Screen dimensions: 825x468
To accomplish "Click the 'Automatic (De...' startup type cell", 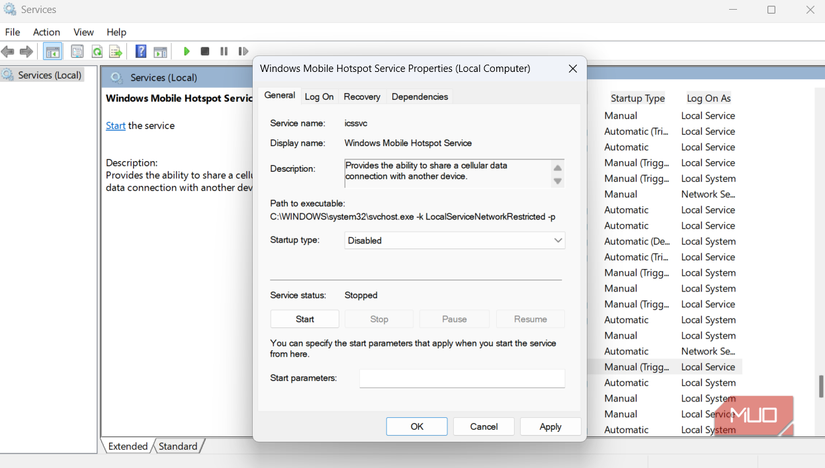I will click(637, 242).
